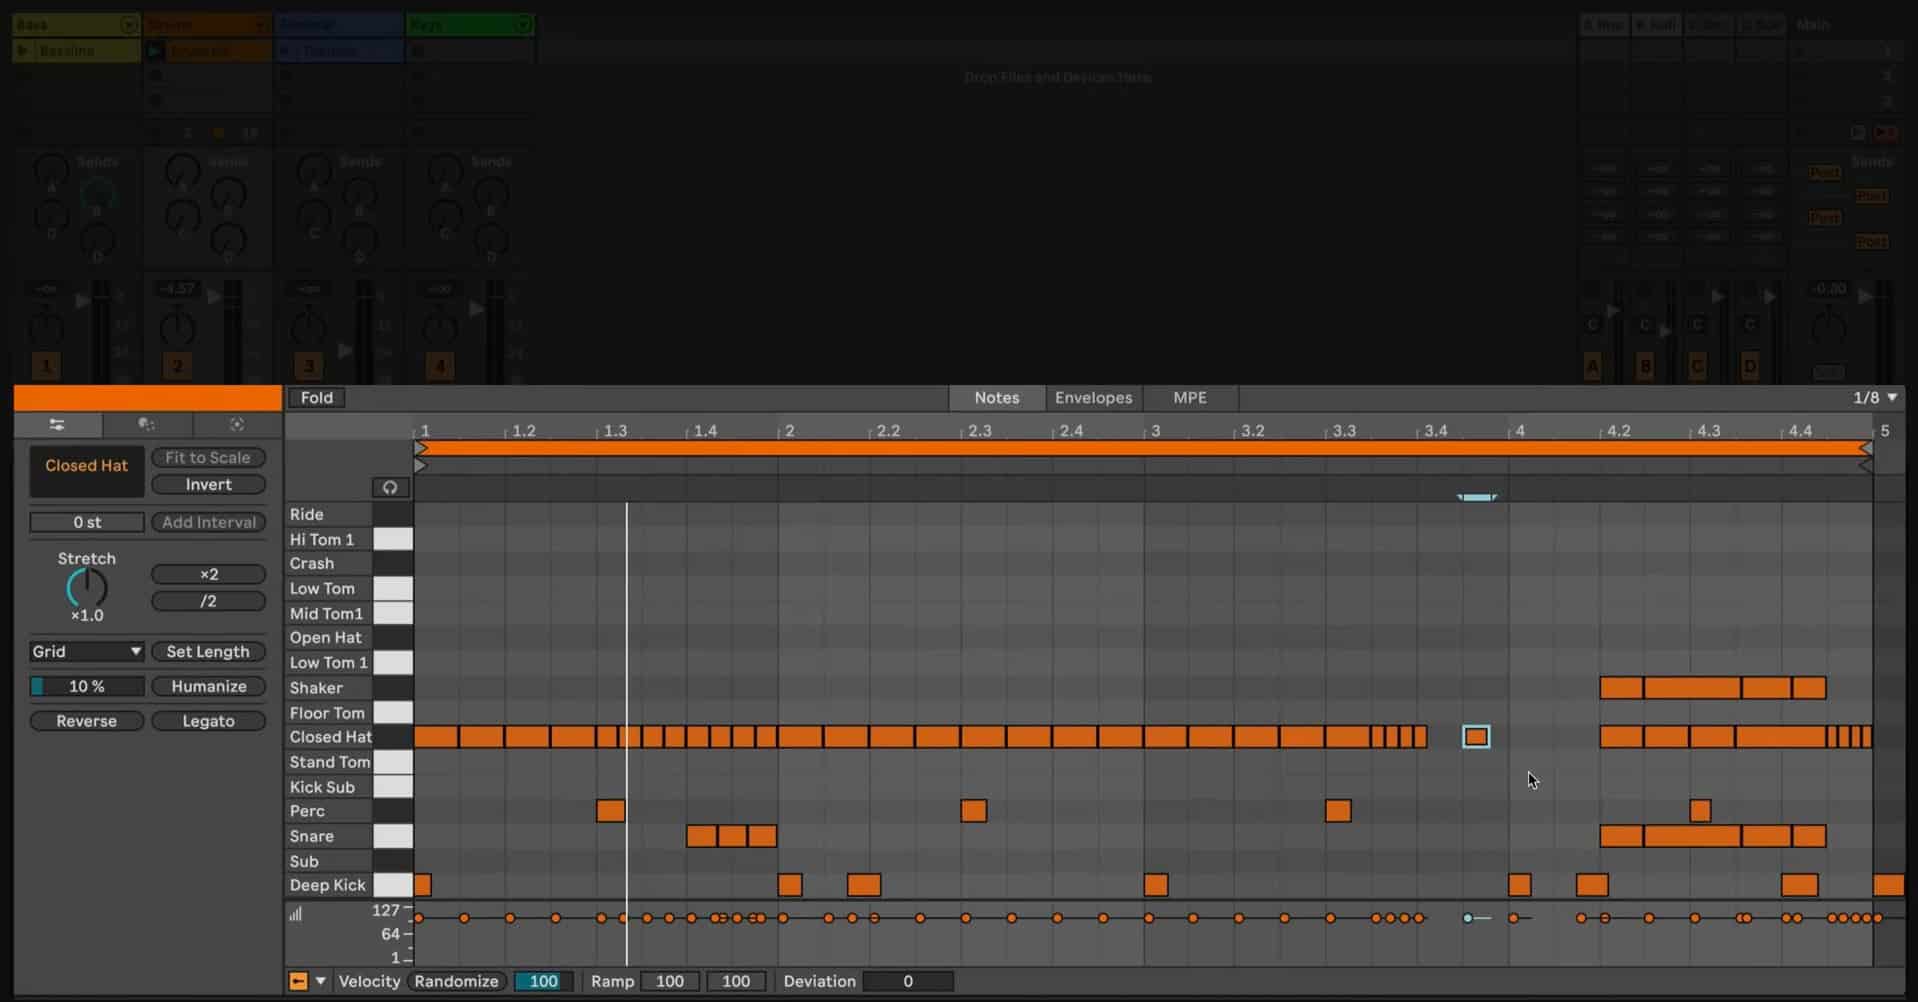Click the Deviation value field
Viewport: 1918px width, 1002px height.
pos(908,981)
